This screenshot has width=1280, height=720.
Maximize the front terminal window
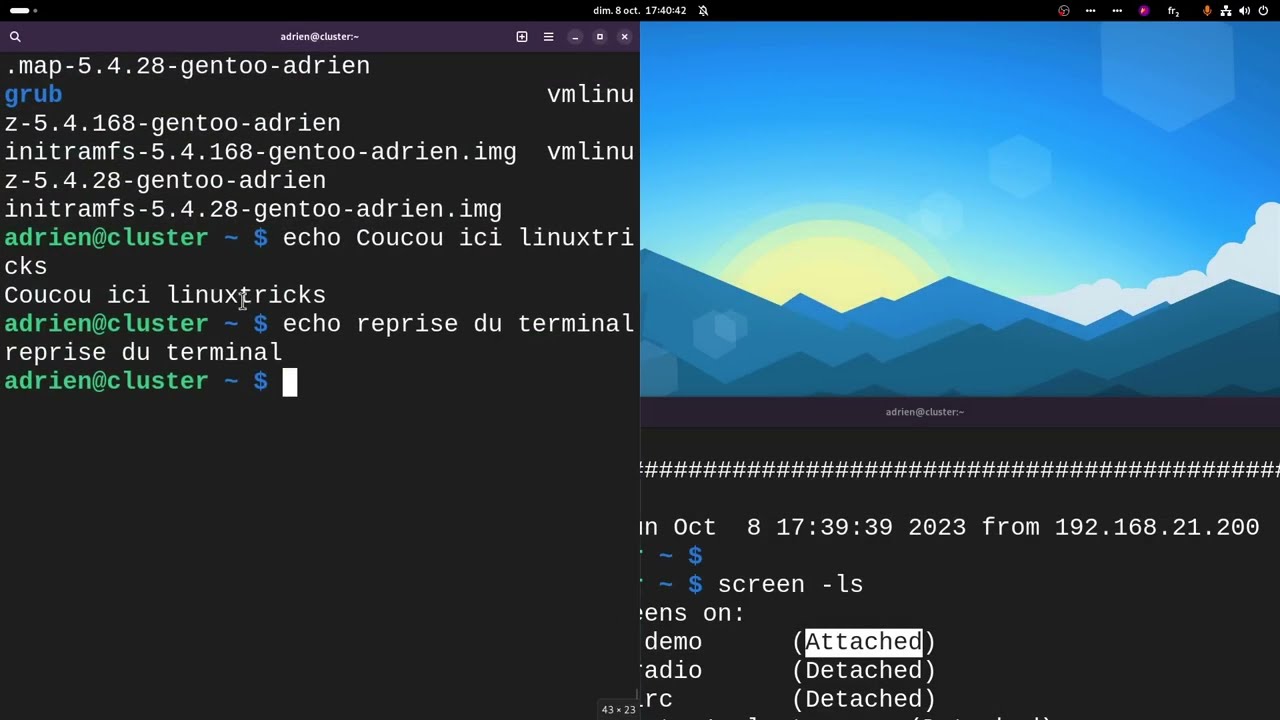click(600, 37)
